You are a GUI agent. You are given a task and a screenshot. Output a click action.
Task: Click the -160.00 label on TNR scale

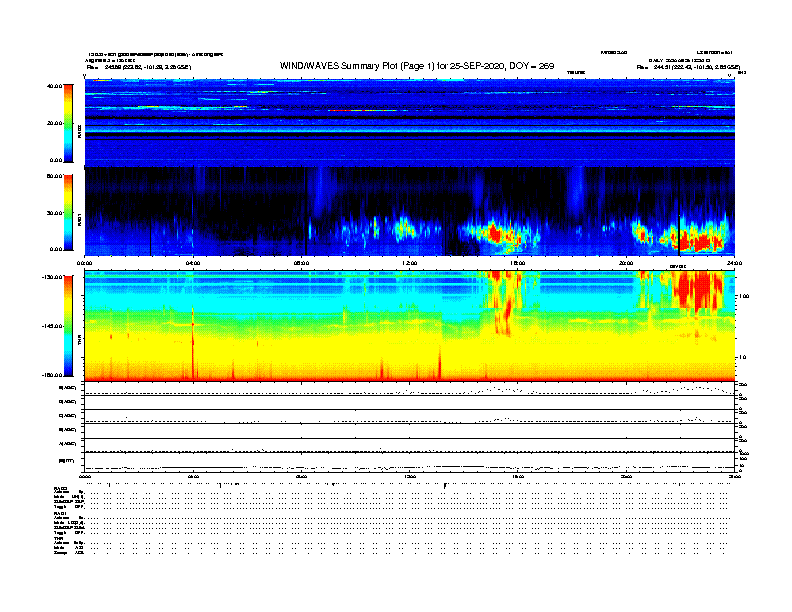click(53, 375)
